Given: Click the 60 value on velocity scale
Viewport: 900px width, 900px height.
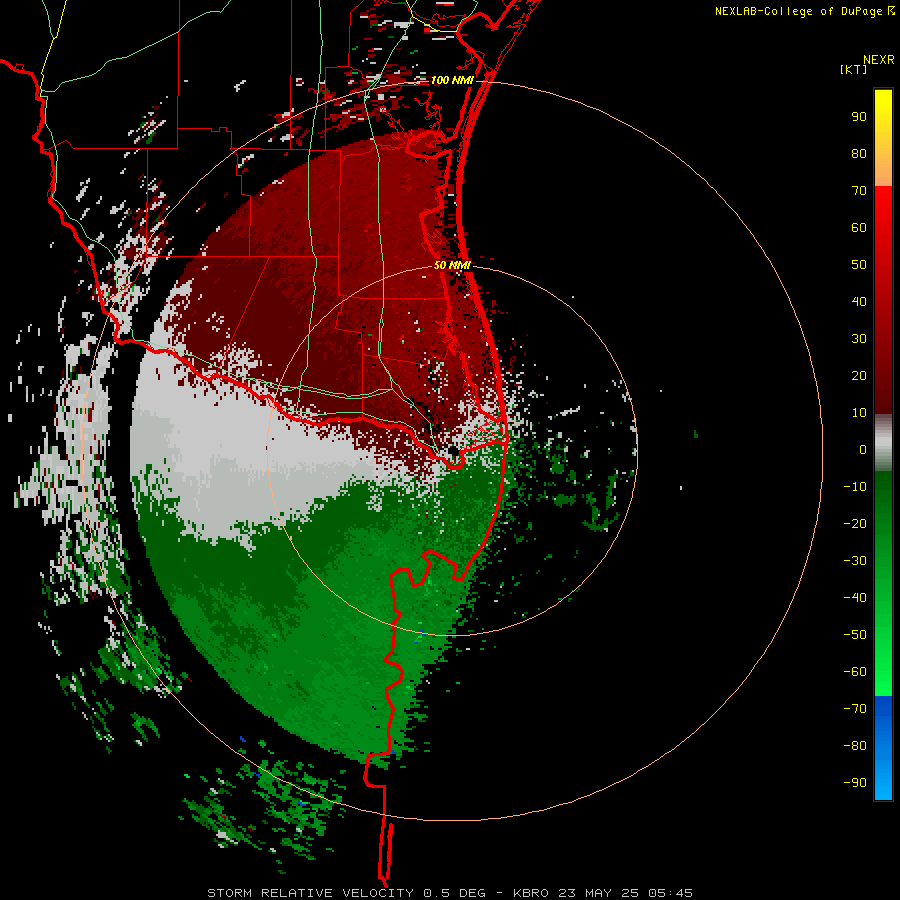Looking at the screenshot, I should pyautogui.click(x=859, y=228).
